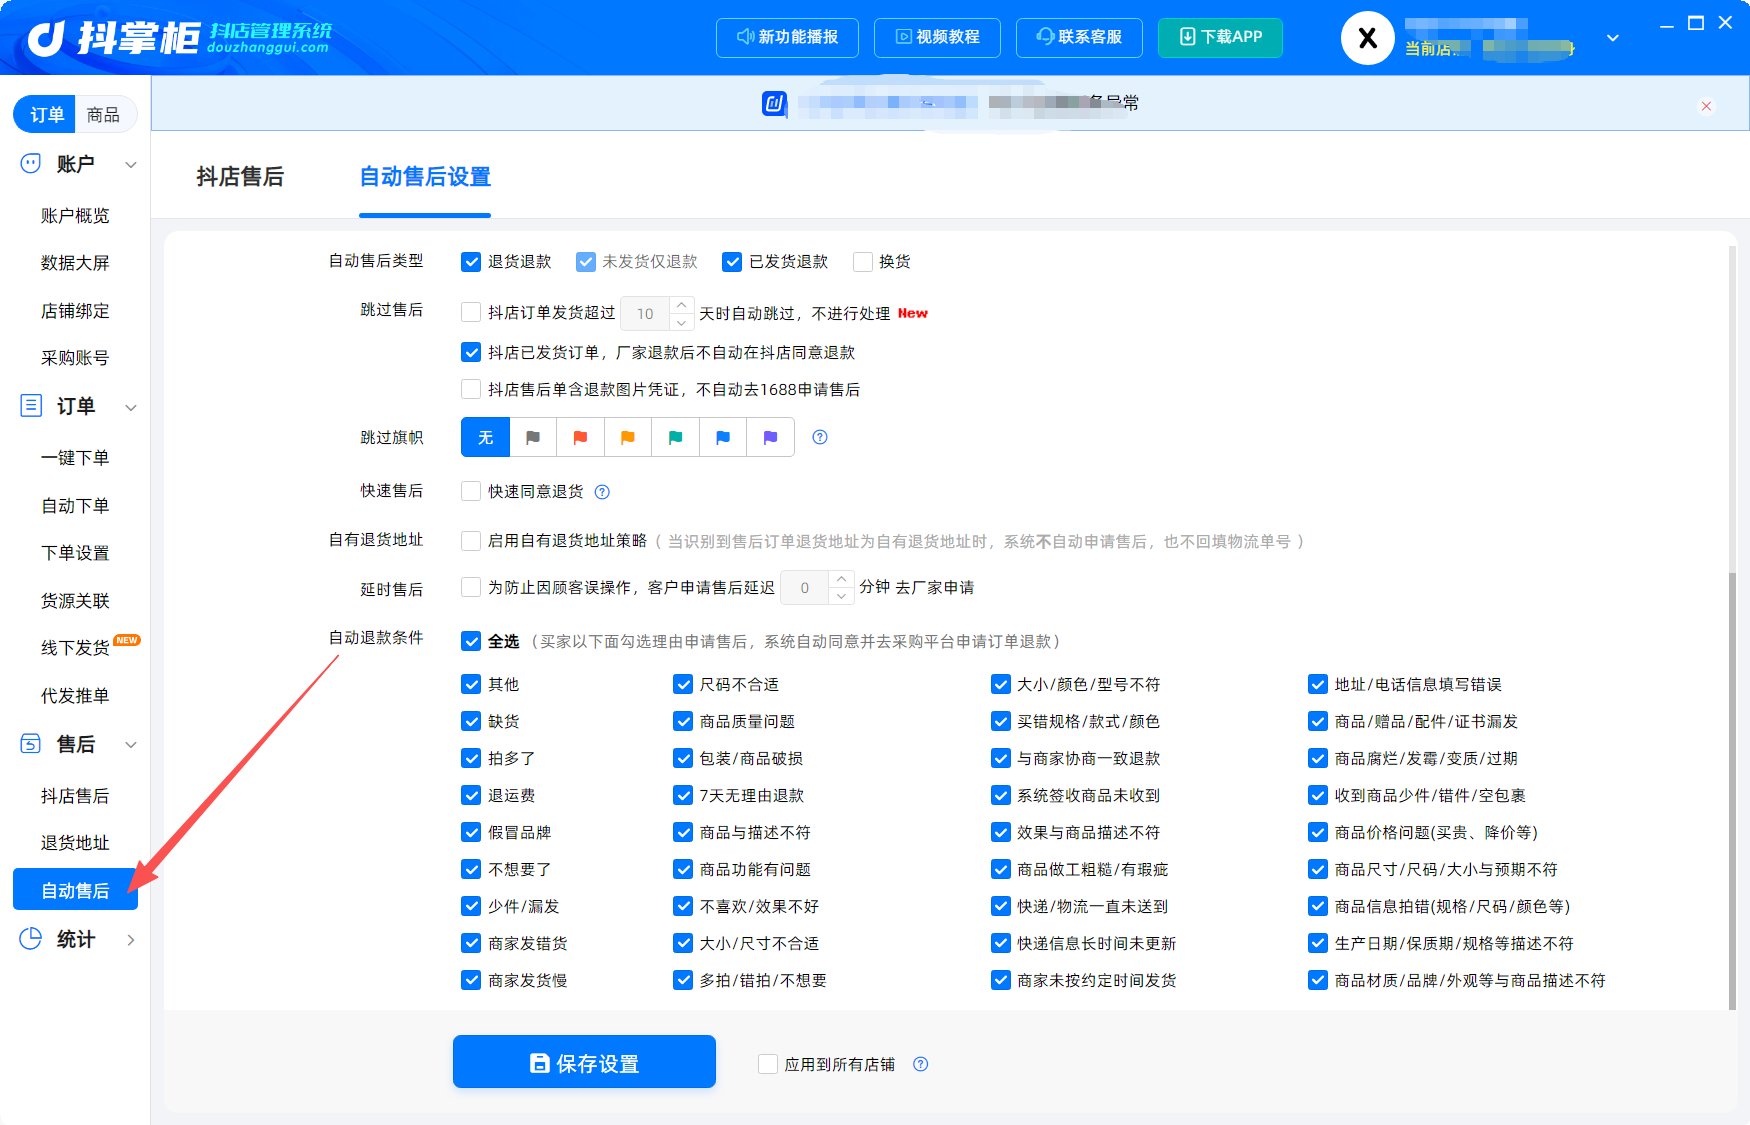Open help icon beside 快速同意退货

[x=602, y=491]
